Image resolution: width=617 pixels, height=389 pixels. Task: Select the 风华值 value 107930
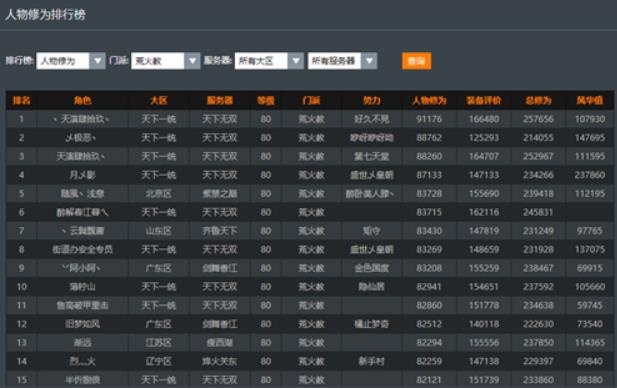589,119
